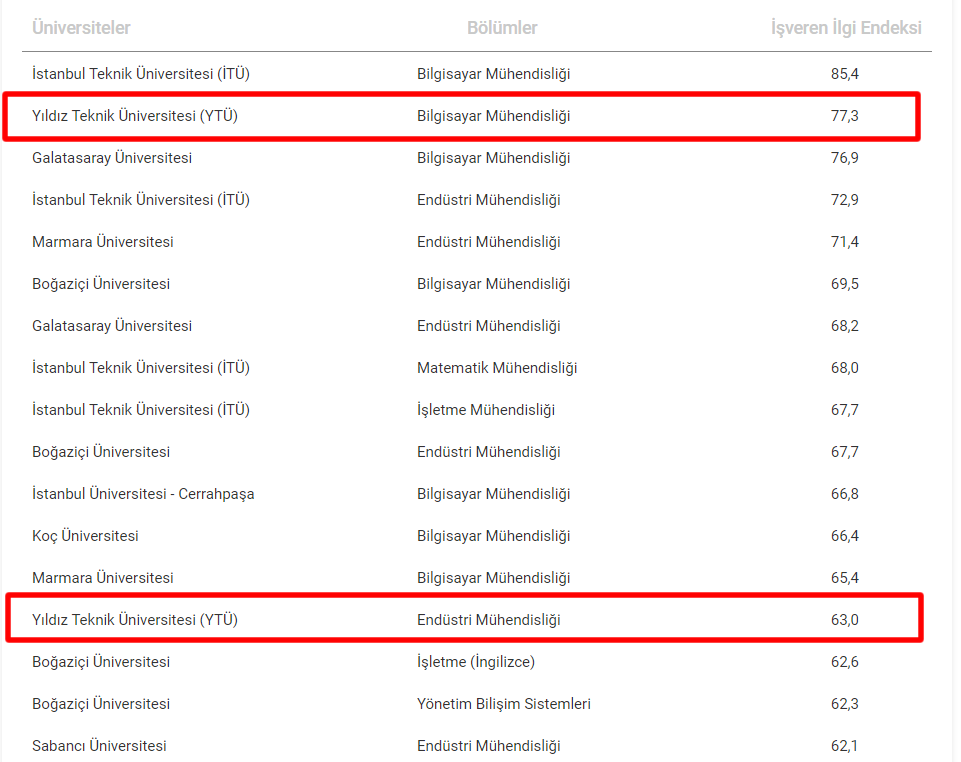The width and height of the screenshot is (961, 762).
Task: Click the 85,4 index value
Action: point(844,74)
